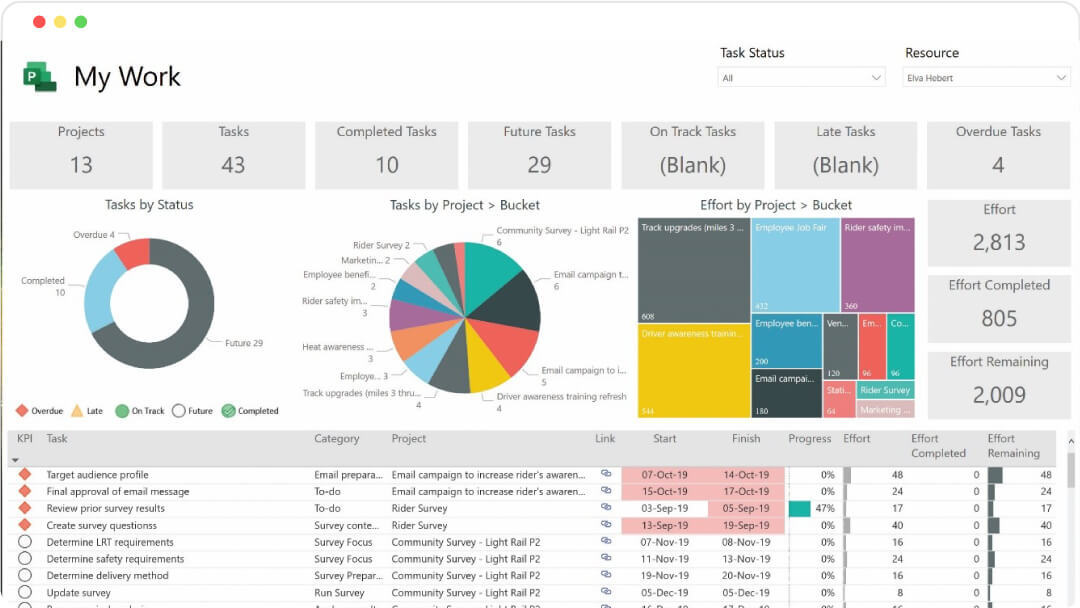Click the 47% progress bar for Rider Survey
The width and height of the screenshot is (1080, 608).
798,508
